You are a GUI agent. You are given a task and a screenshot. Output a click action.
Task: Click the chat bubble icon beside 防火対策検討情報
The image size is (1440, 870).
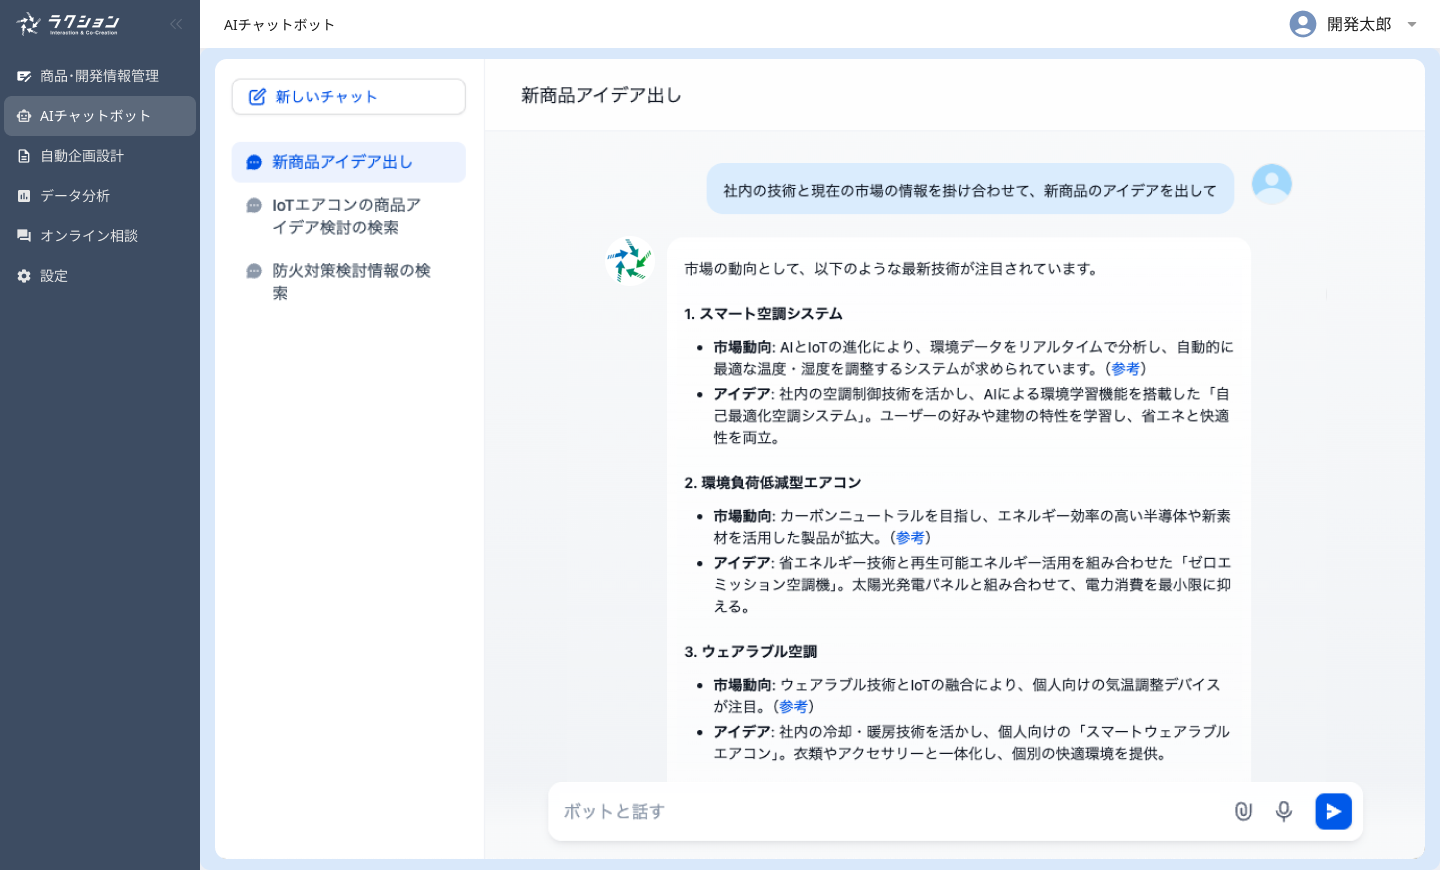254,271
